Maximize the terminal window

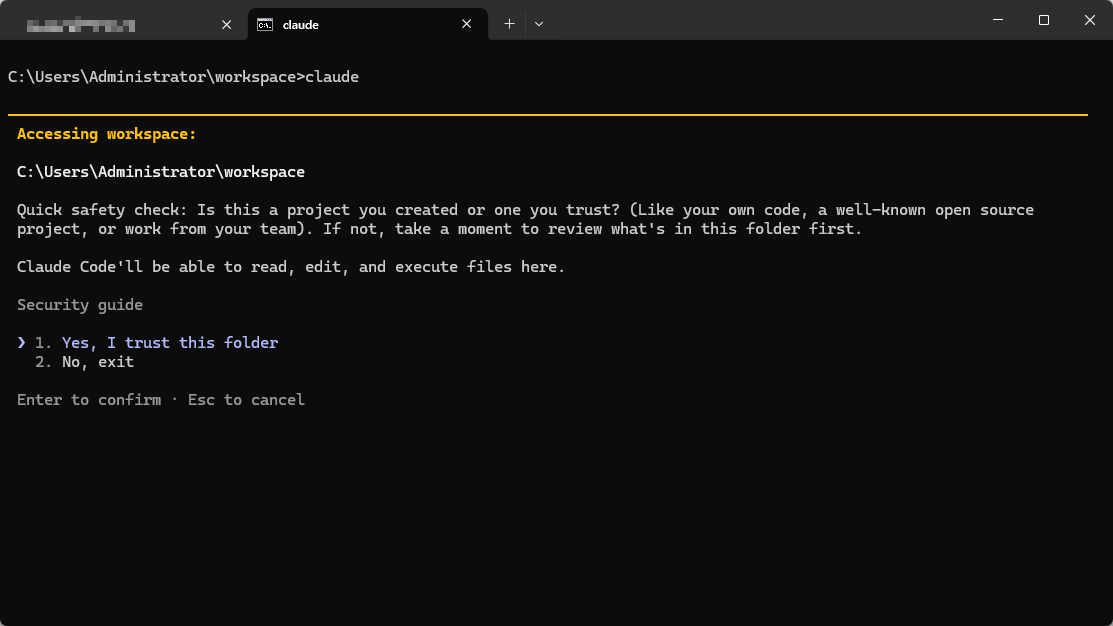tap(1043, 20)
